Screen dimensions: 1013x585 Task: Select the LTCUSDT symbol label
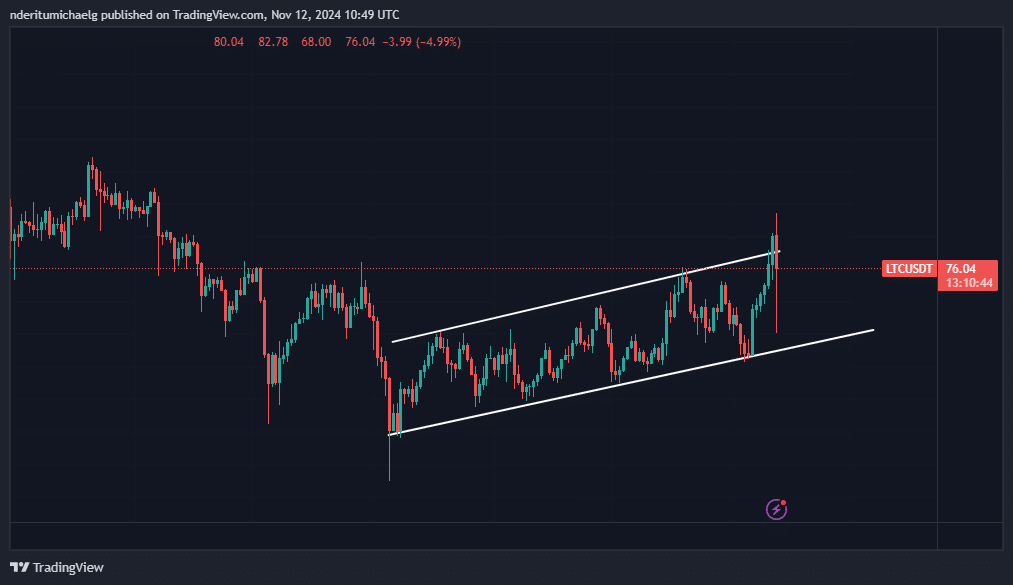point(909,269)
